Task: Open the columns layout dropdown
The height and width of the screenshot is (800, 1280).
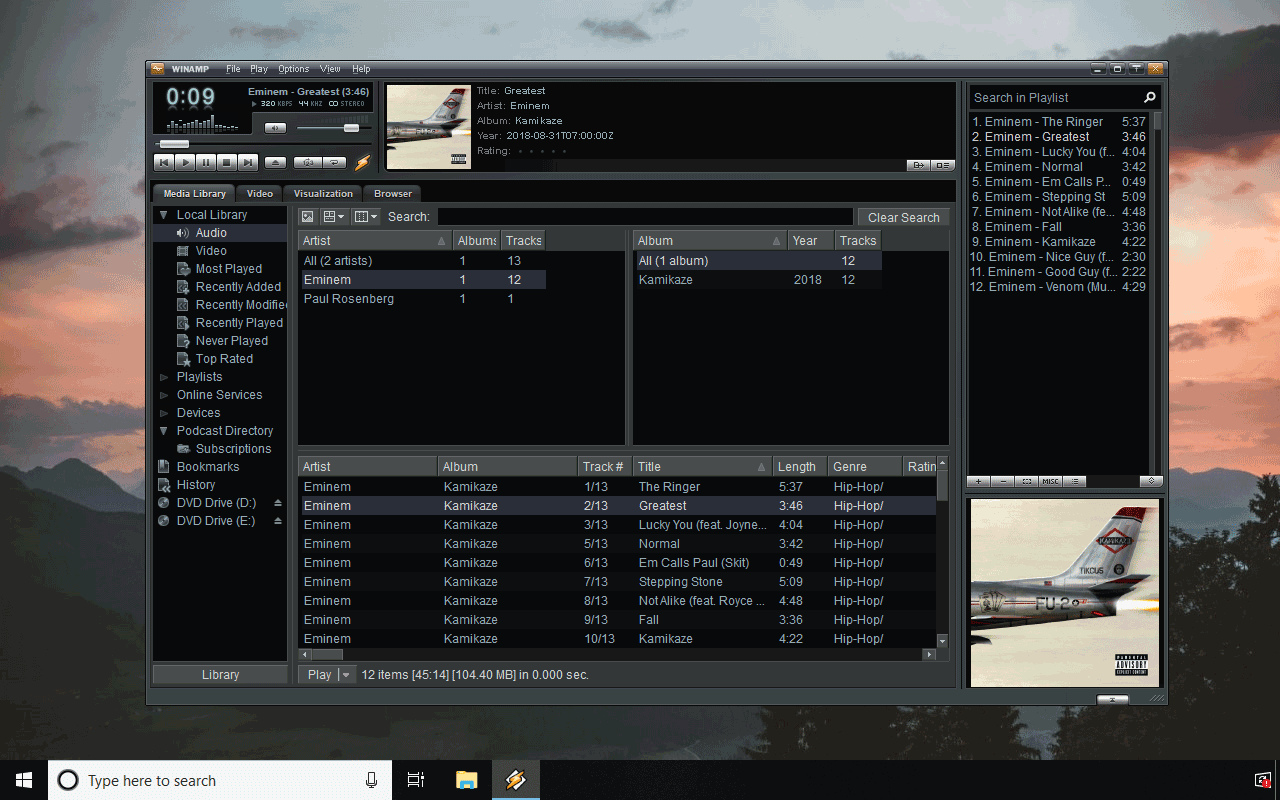Action: click(x=366, y=217)
